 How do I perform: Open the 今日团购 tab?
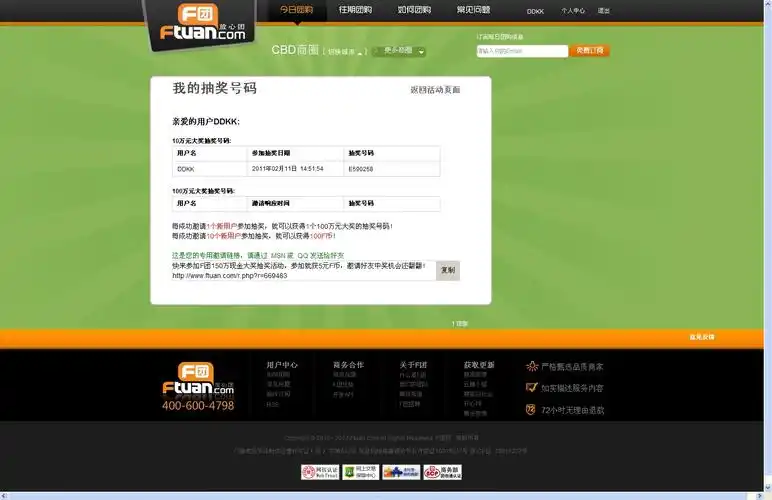[296, 9]
